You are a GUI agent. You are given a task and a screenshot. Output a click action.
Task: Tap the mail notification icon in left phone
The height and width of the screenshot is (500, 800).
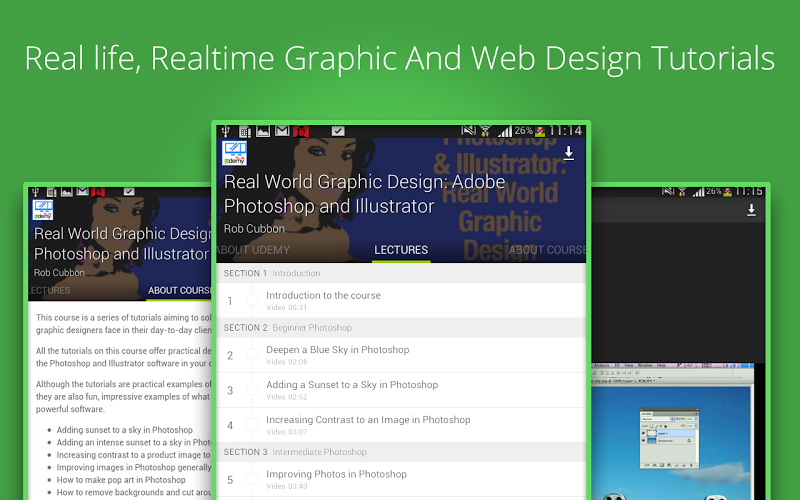click(83, 192)
